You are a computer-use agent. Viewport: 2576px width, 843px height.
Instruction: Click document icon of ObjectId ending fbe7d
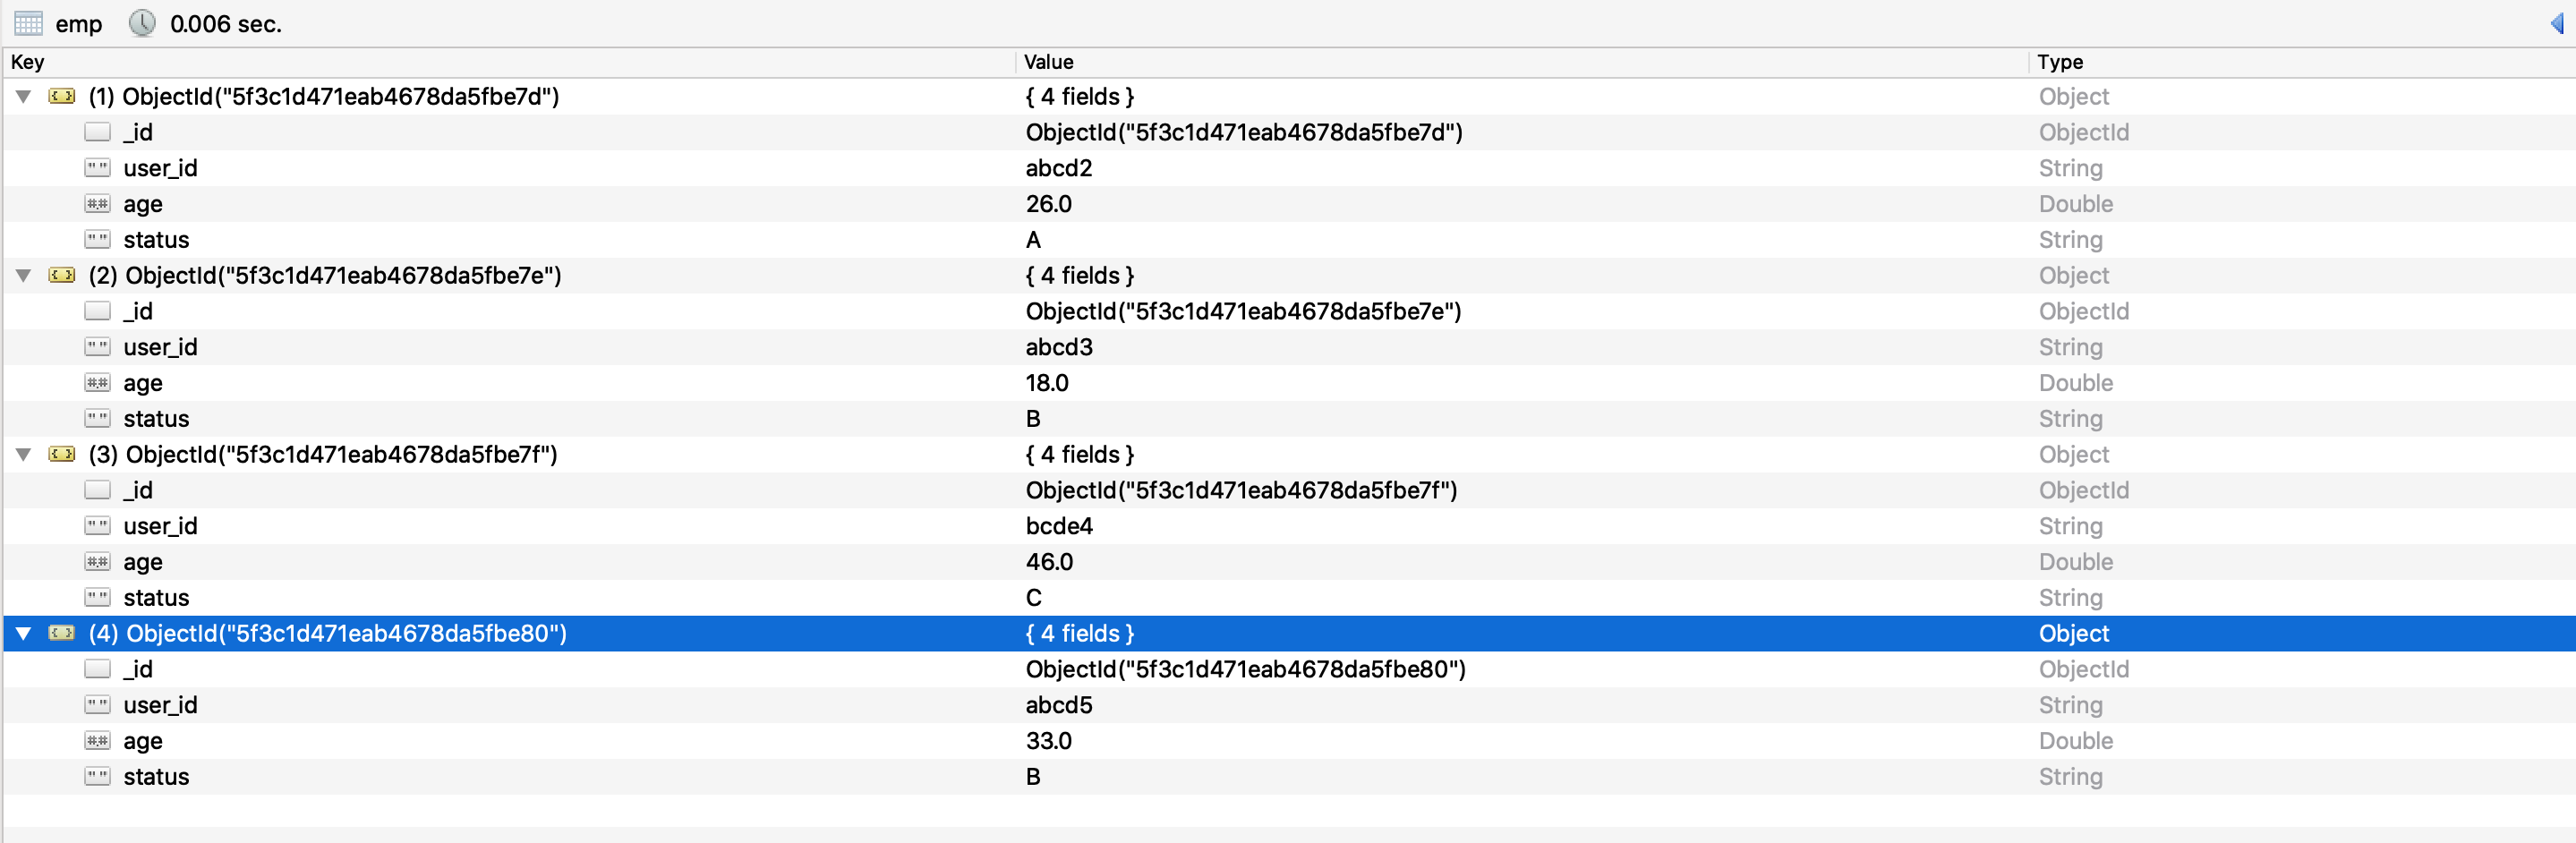point(62,96)
